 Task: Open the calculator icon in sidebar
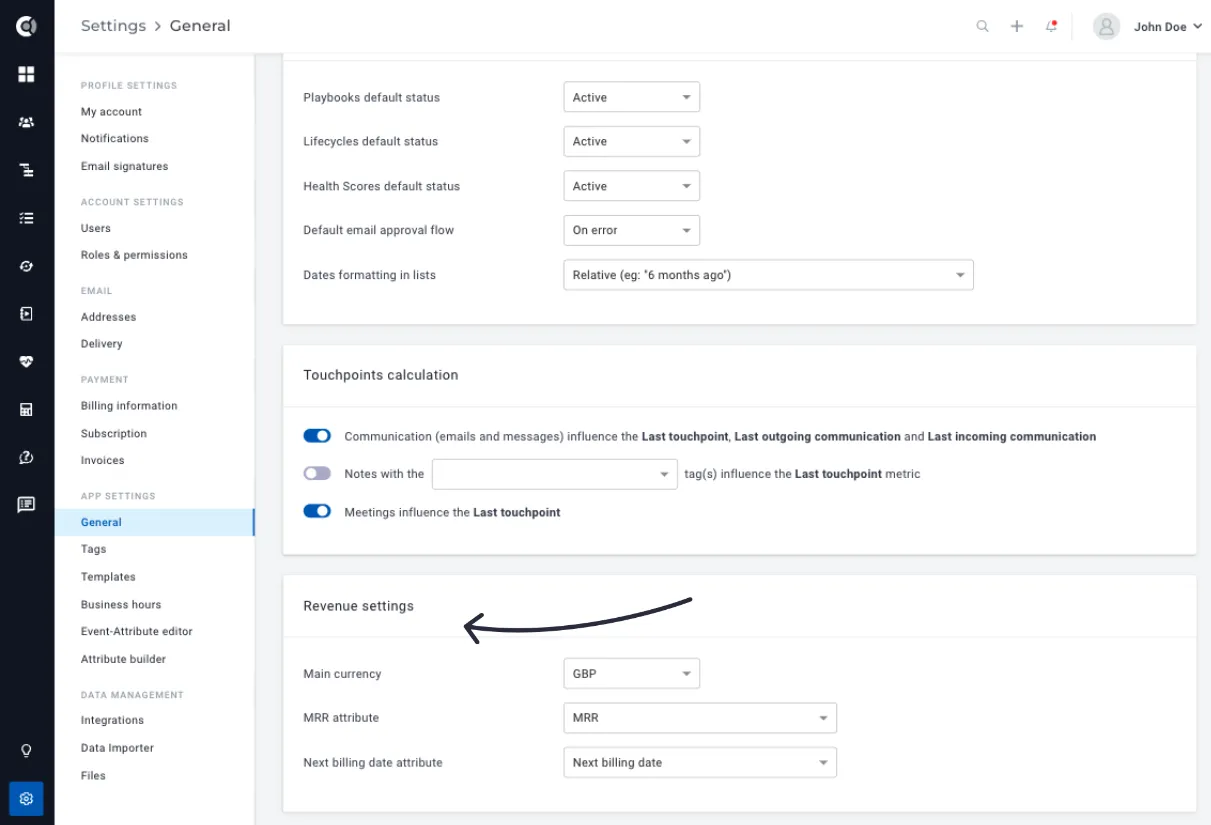tap(26, 409)
